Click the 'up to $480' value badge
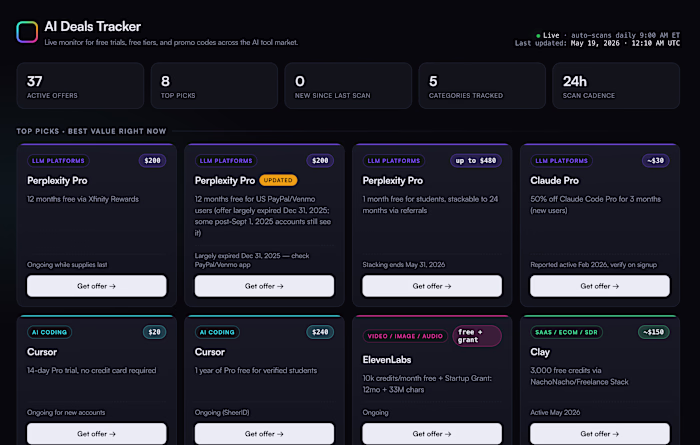Screen dimensions: 700x445 (x=476, y=161)
